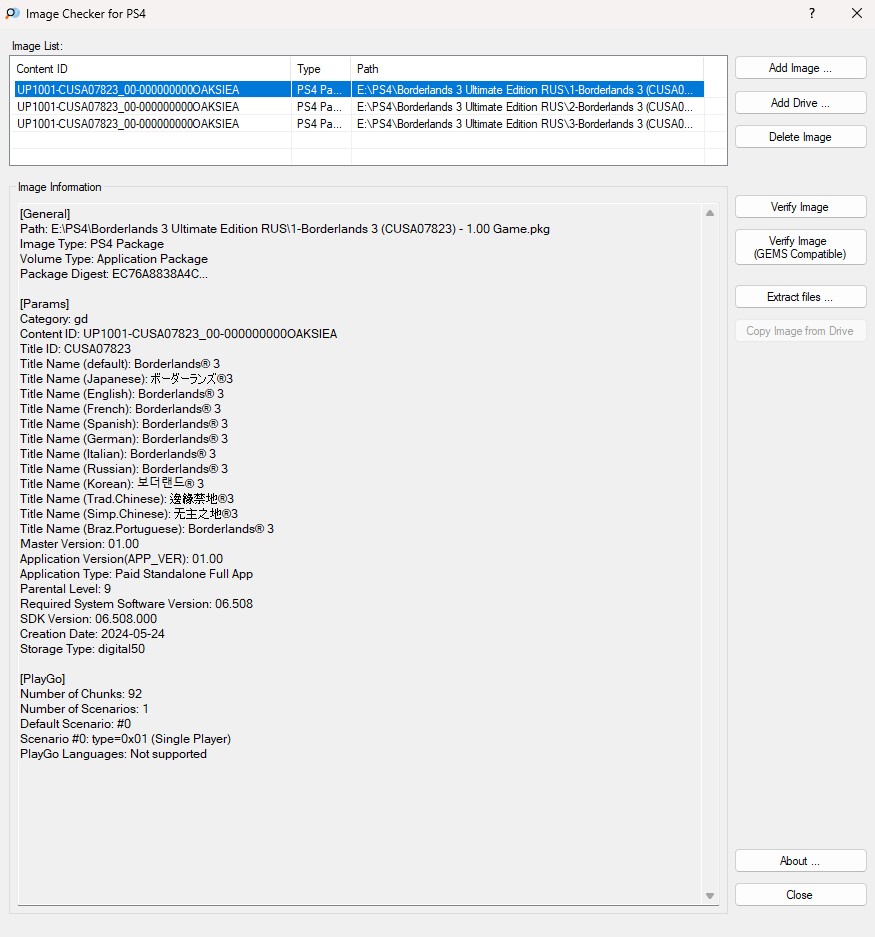Select the row with path 3-Borderlands 3

359,124
